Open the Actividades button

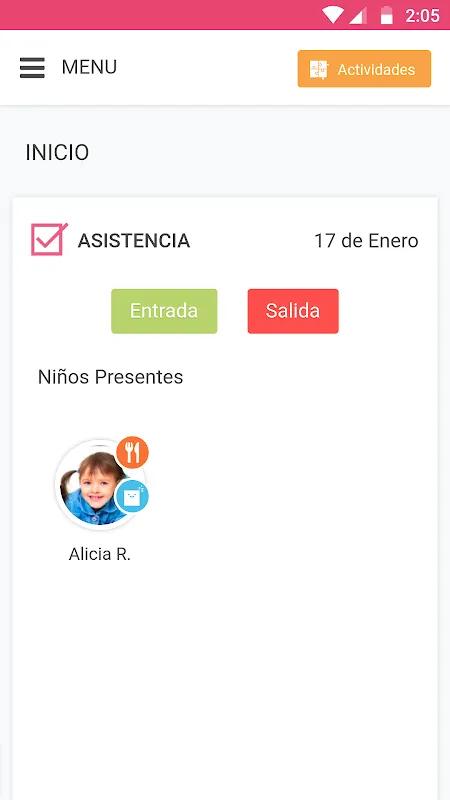click(364, 69)
